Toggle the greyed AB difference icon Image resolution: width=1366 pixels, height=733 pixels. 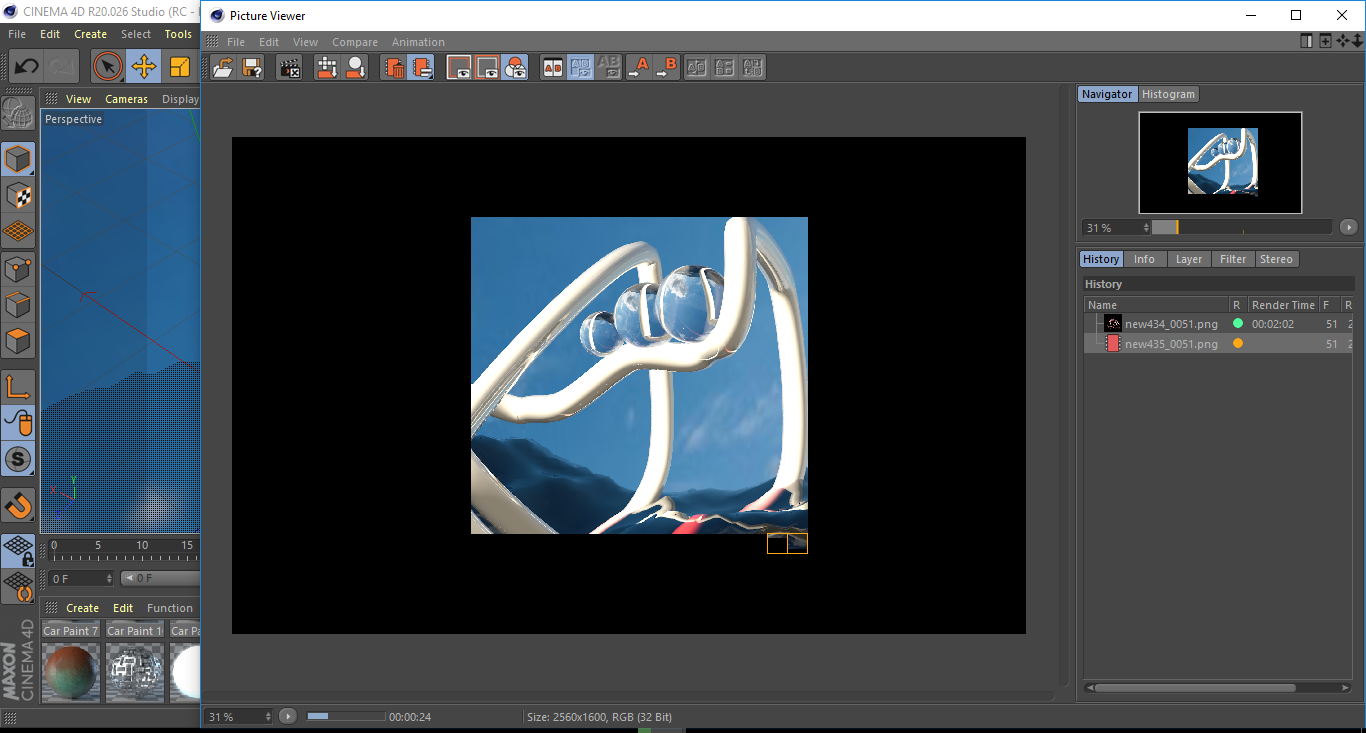[608, 67]
